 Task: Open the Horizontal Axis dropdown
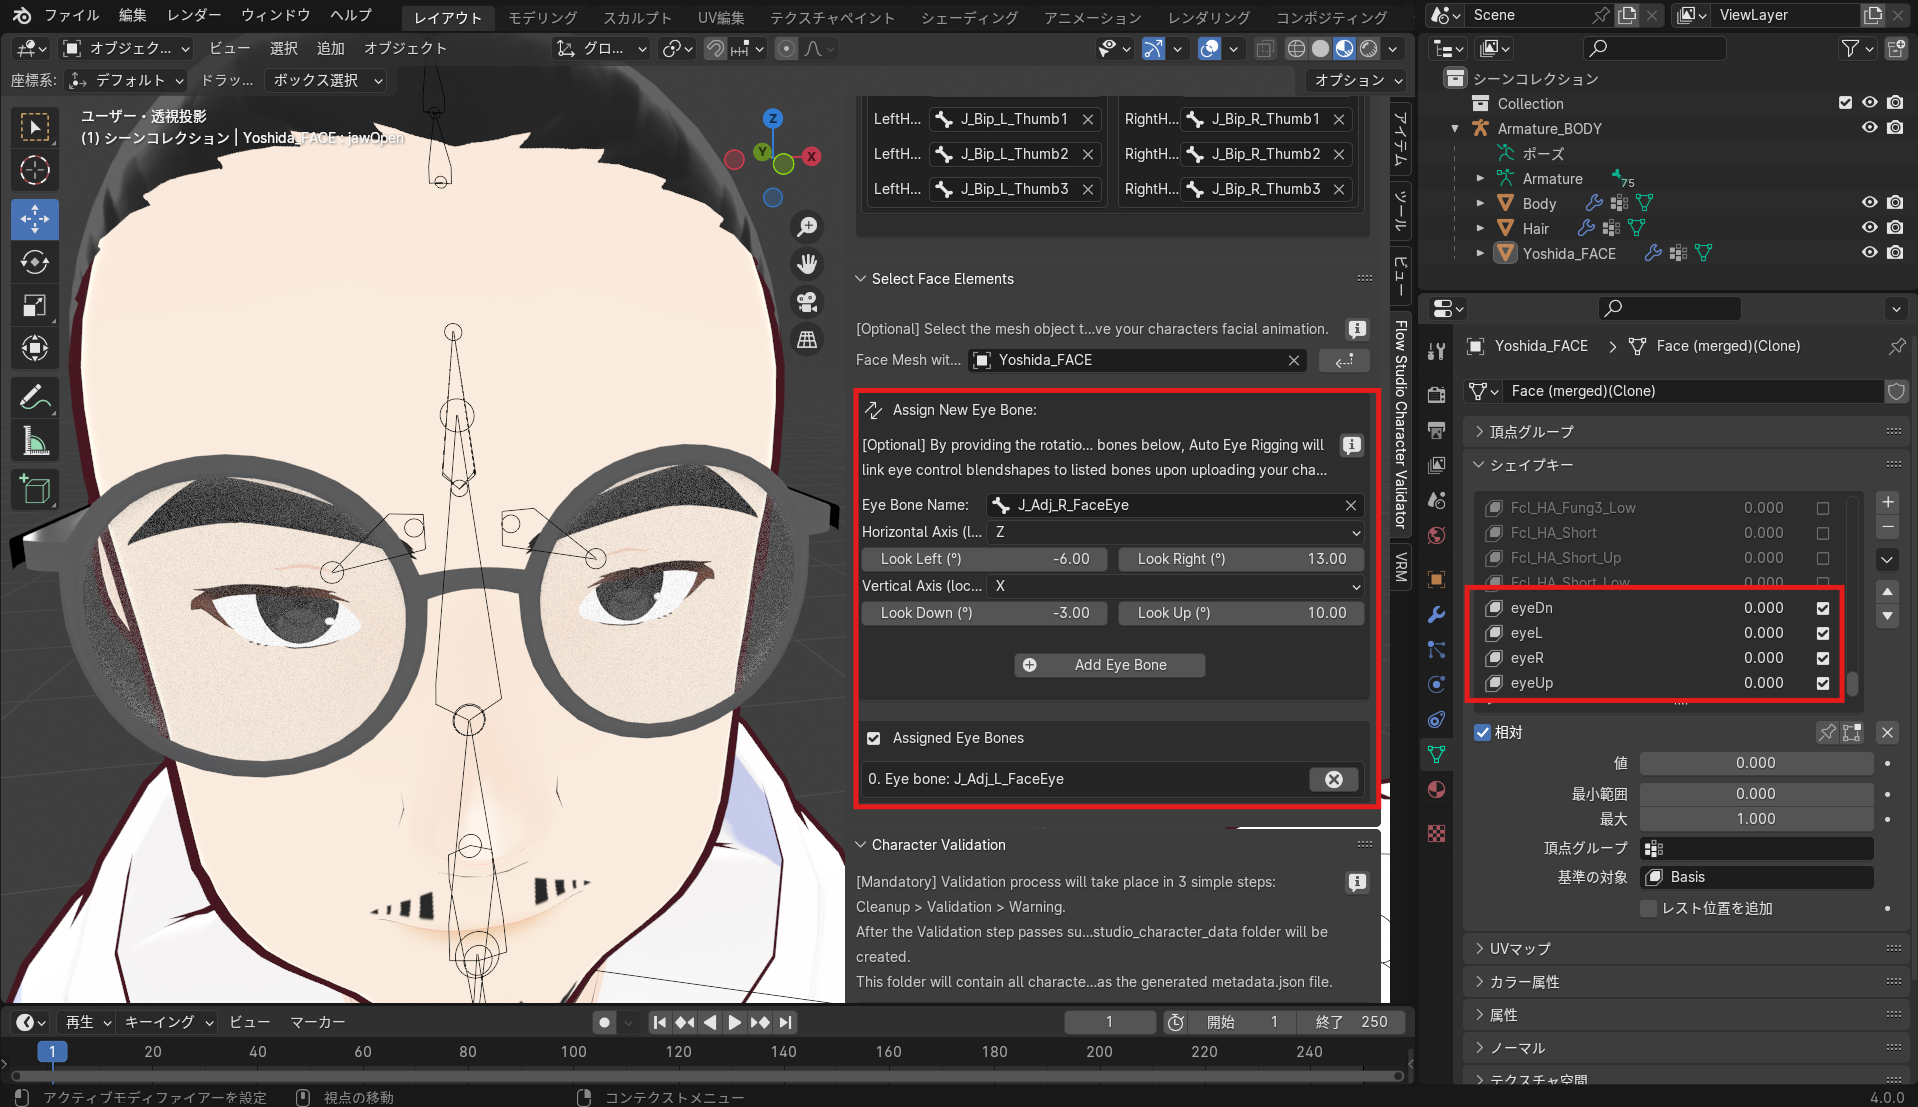(1175, 532)
